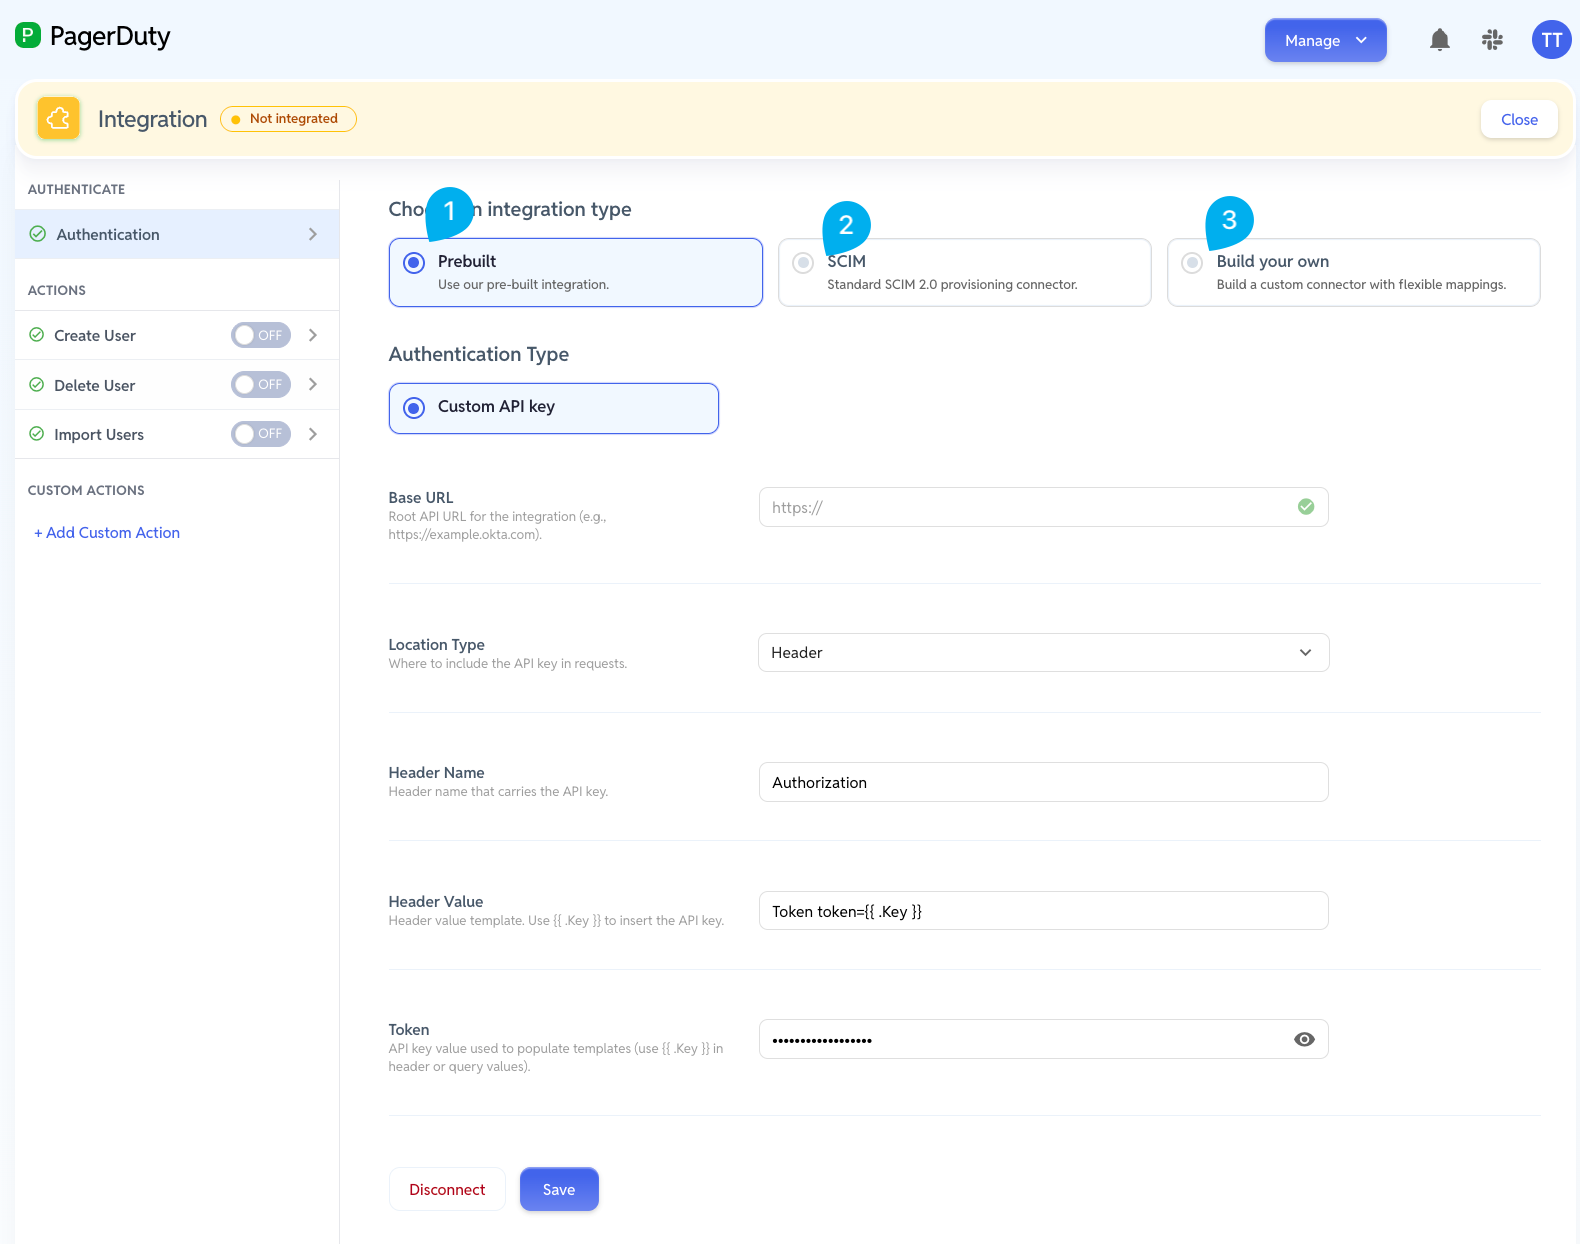The height and width of the screenshot is (1244, 1580).
Task: Open the Location Type dropdown
Action: click(x=1043, y=652)
